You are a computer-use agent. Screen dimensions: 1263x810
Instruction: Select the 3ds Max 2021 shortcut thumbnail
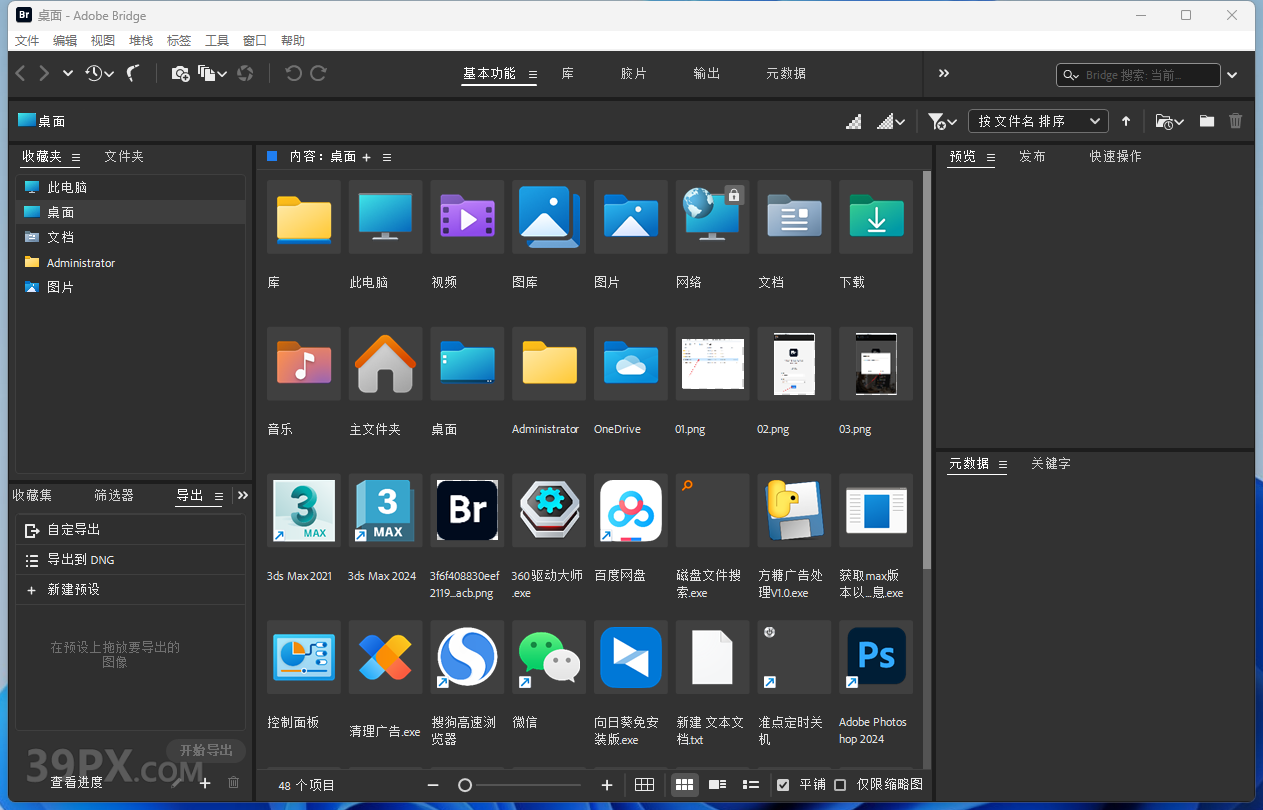(x=304, y=510)
